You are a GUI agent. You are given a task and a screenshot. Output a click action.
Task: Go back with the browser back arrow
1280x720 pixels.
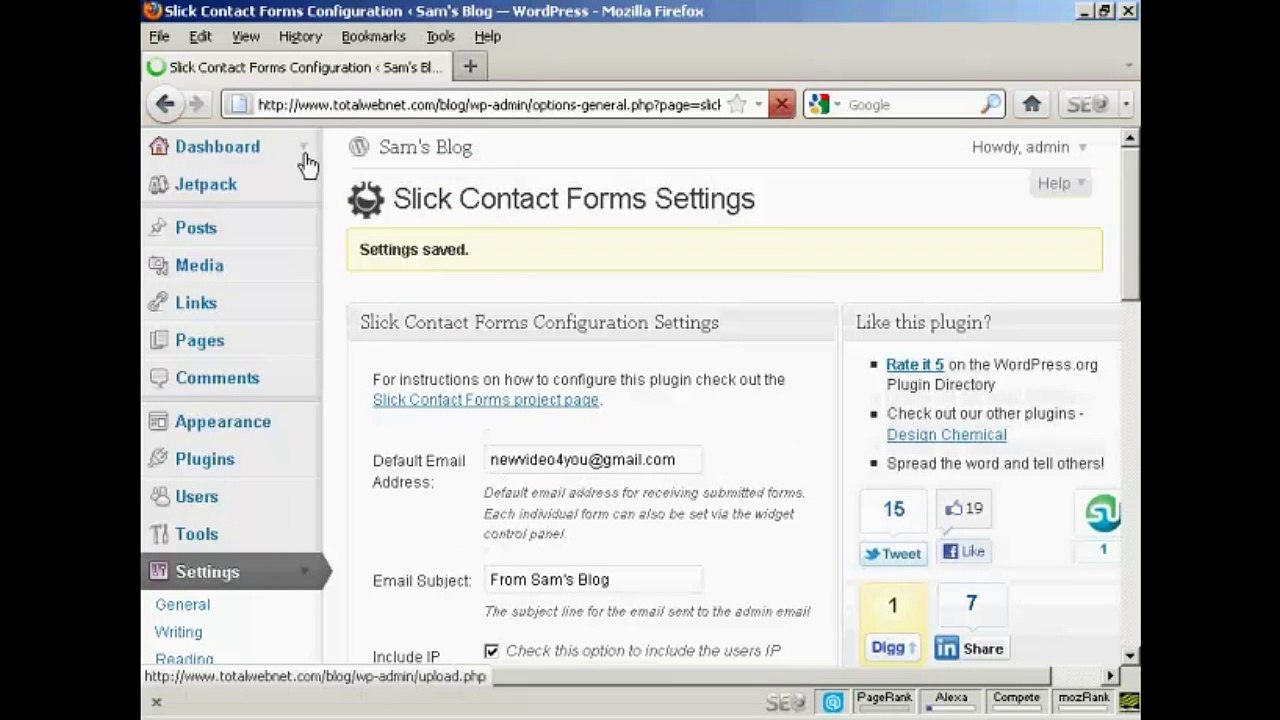(x=165, y=104)
